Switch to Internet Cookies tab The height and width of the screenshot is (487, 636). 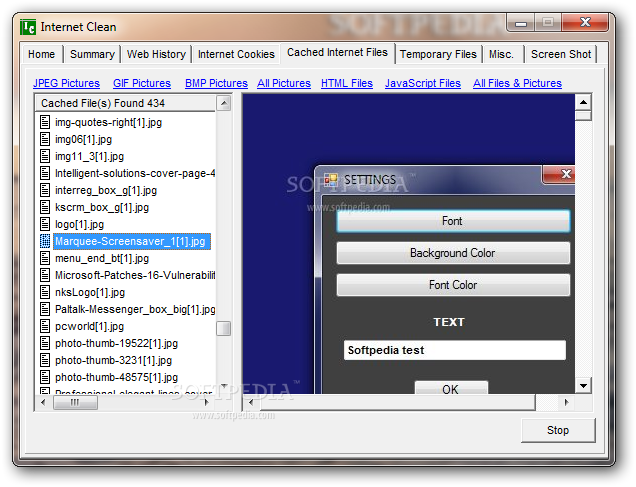point(236,54)
